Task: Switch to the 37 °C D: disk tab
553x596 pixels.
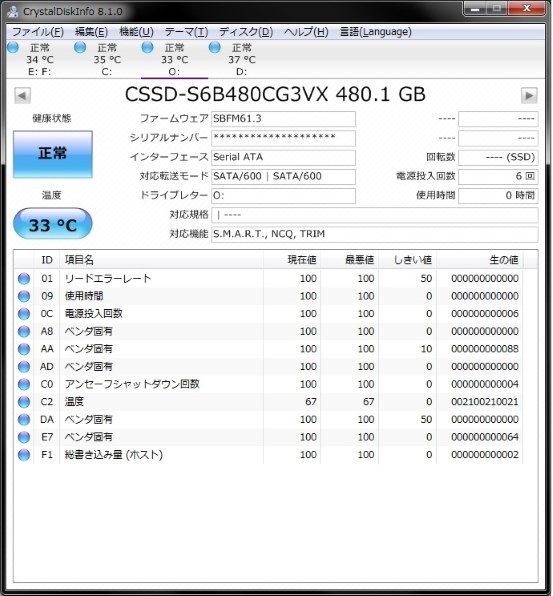Action: pos(241,60)
